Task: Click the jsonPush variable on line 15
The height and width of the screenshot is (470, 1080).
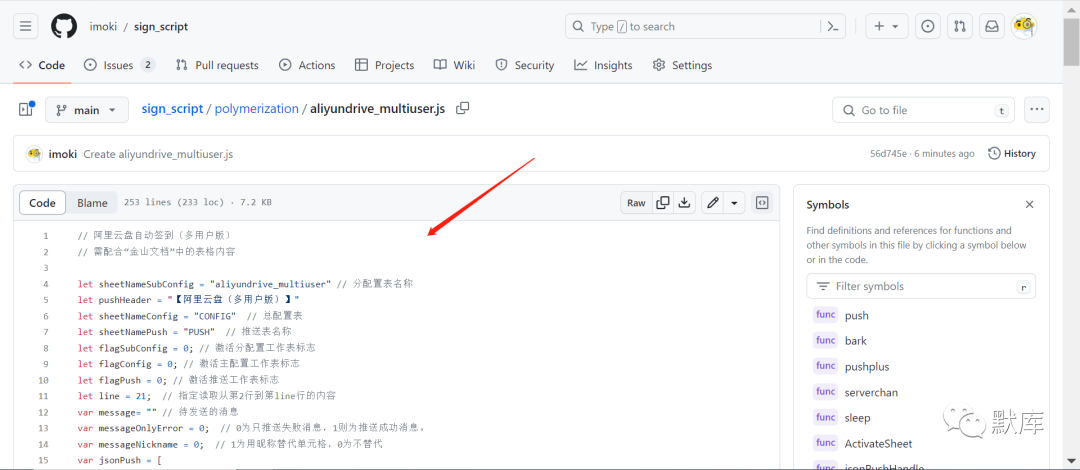Action: click(x=120, y=460)
